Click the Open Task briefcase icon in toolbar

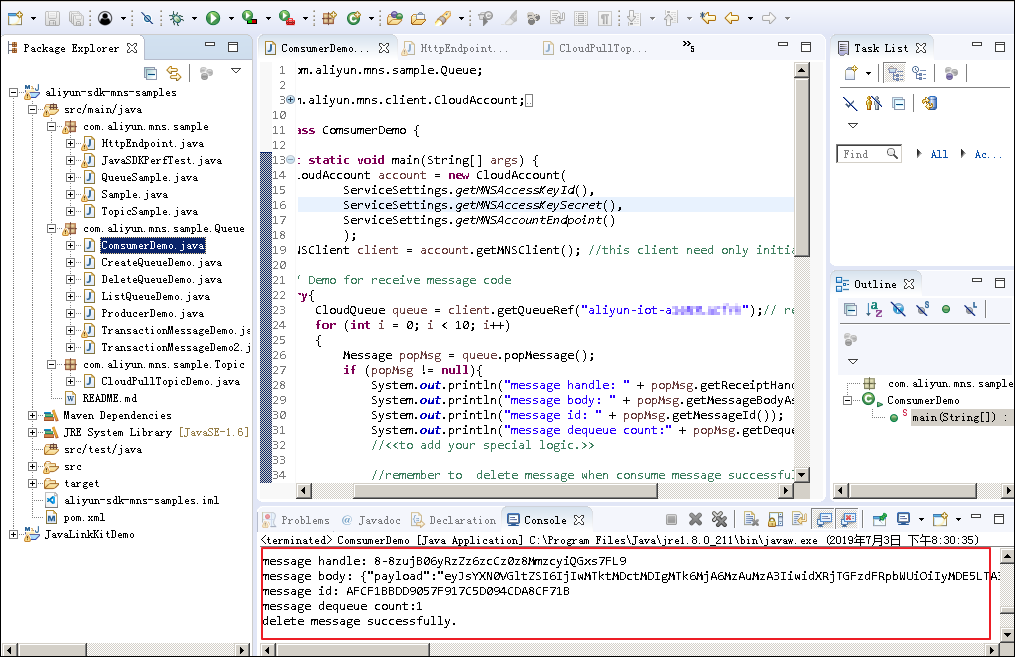[418, 18]
